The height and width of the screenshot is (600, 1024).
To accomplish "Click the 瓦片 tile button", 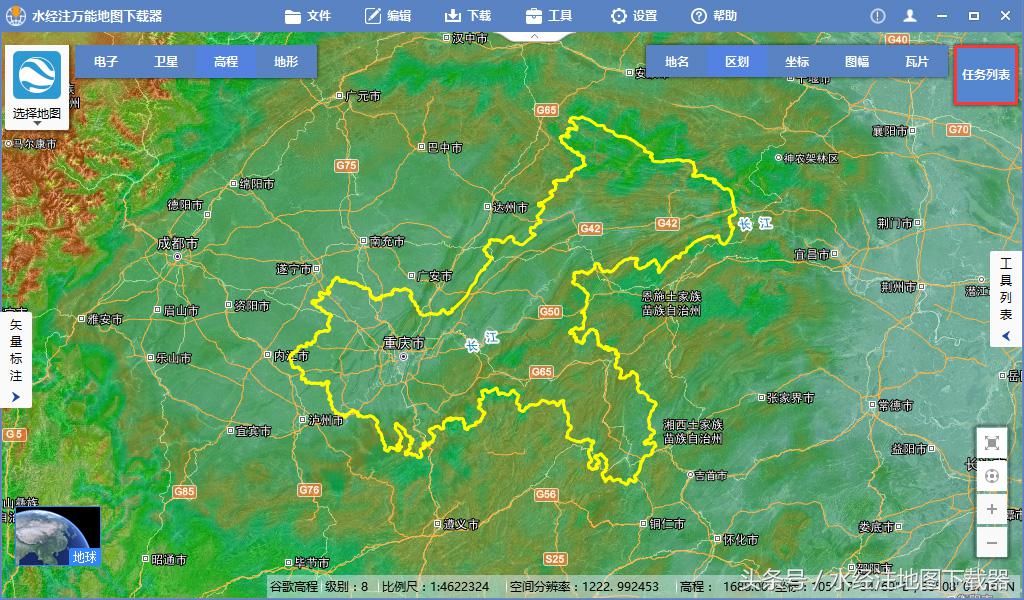I will [x=918, y=61].
